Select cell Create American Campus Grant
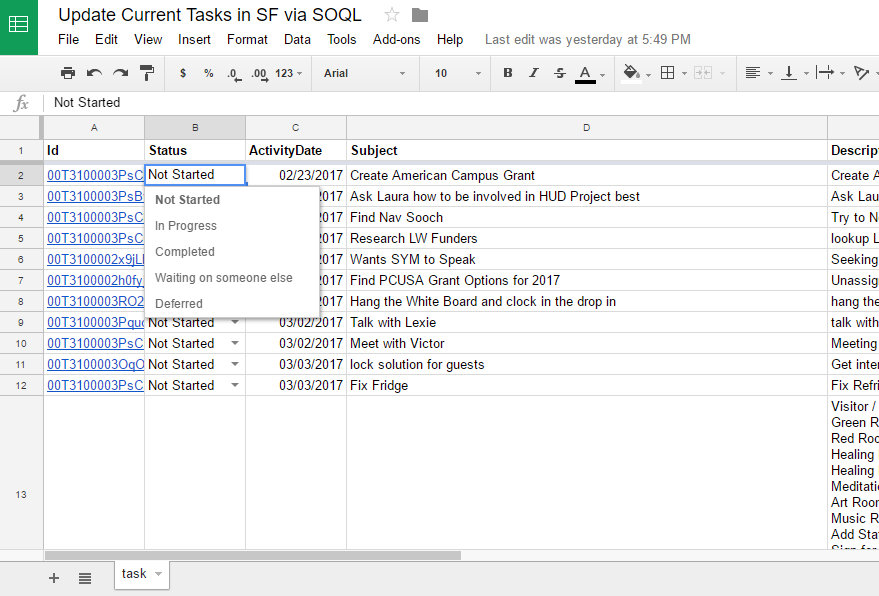The height and width of the screenshot is (596, 879). click(x=586, y=175)
